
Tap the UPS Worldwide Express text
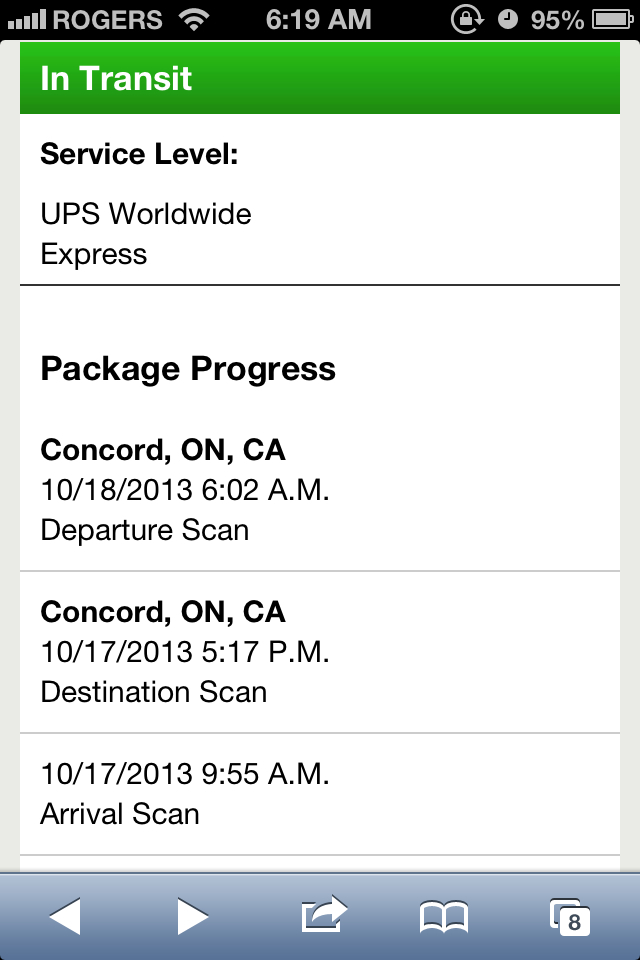[x=145, y=234]
